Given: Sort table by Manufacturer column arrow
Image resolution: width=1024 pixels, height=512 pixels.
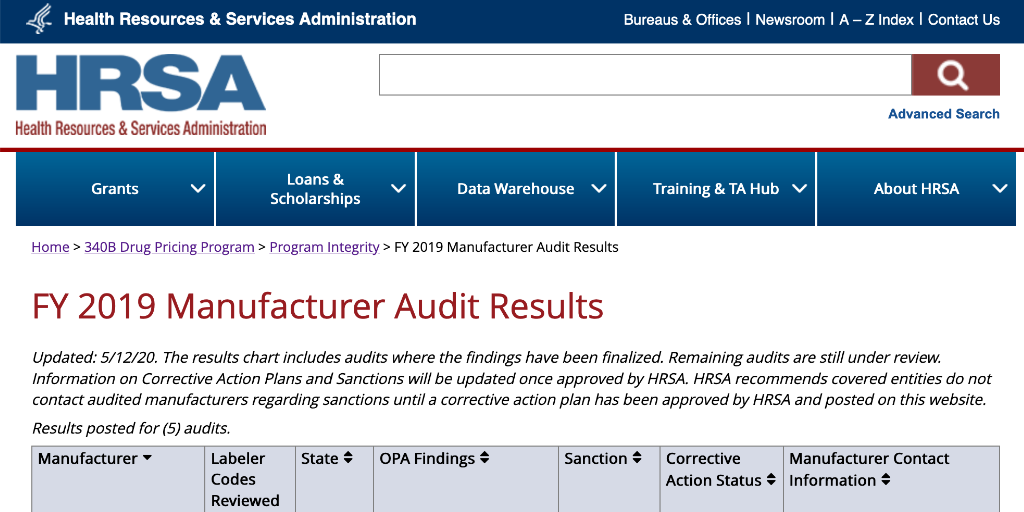Looking at the screenshot, I should [x=148, y=458].
